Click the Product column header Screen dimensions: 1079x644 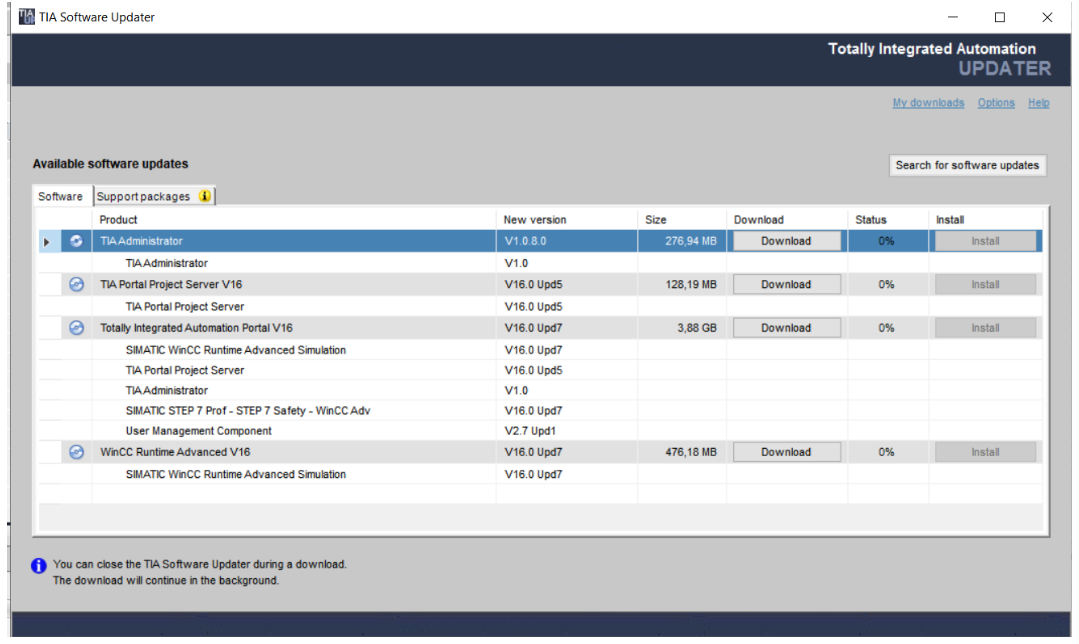click(x=294, y=219)
